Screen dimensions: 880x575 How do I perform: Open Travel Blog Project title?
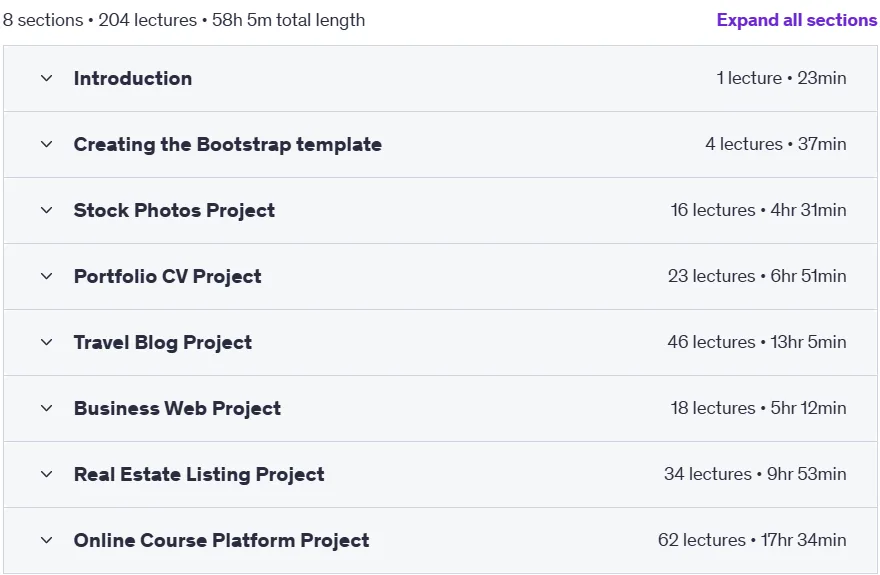click(163, 343)
